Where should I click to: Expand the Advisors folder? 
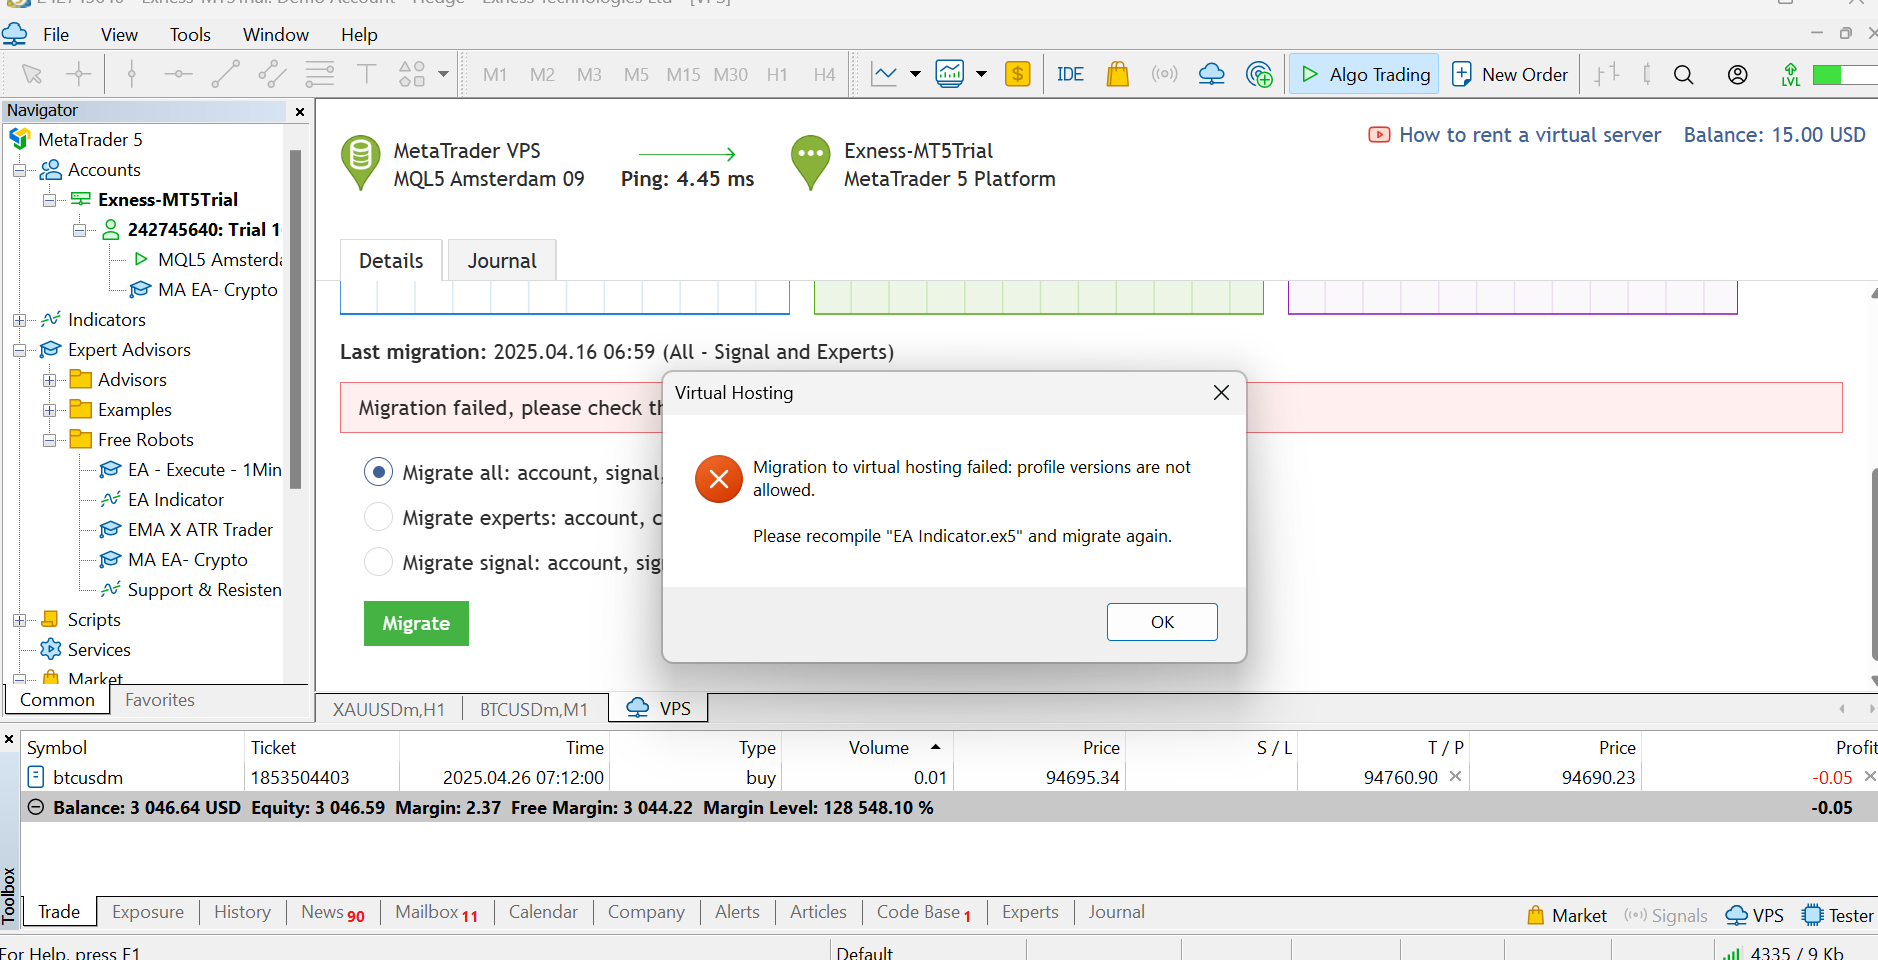[x=49, y=380]
